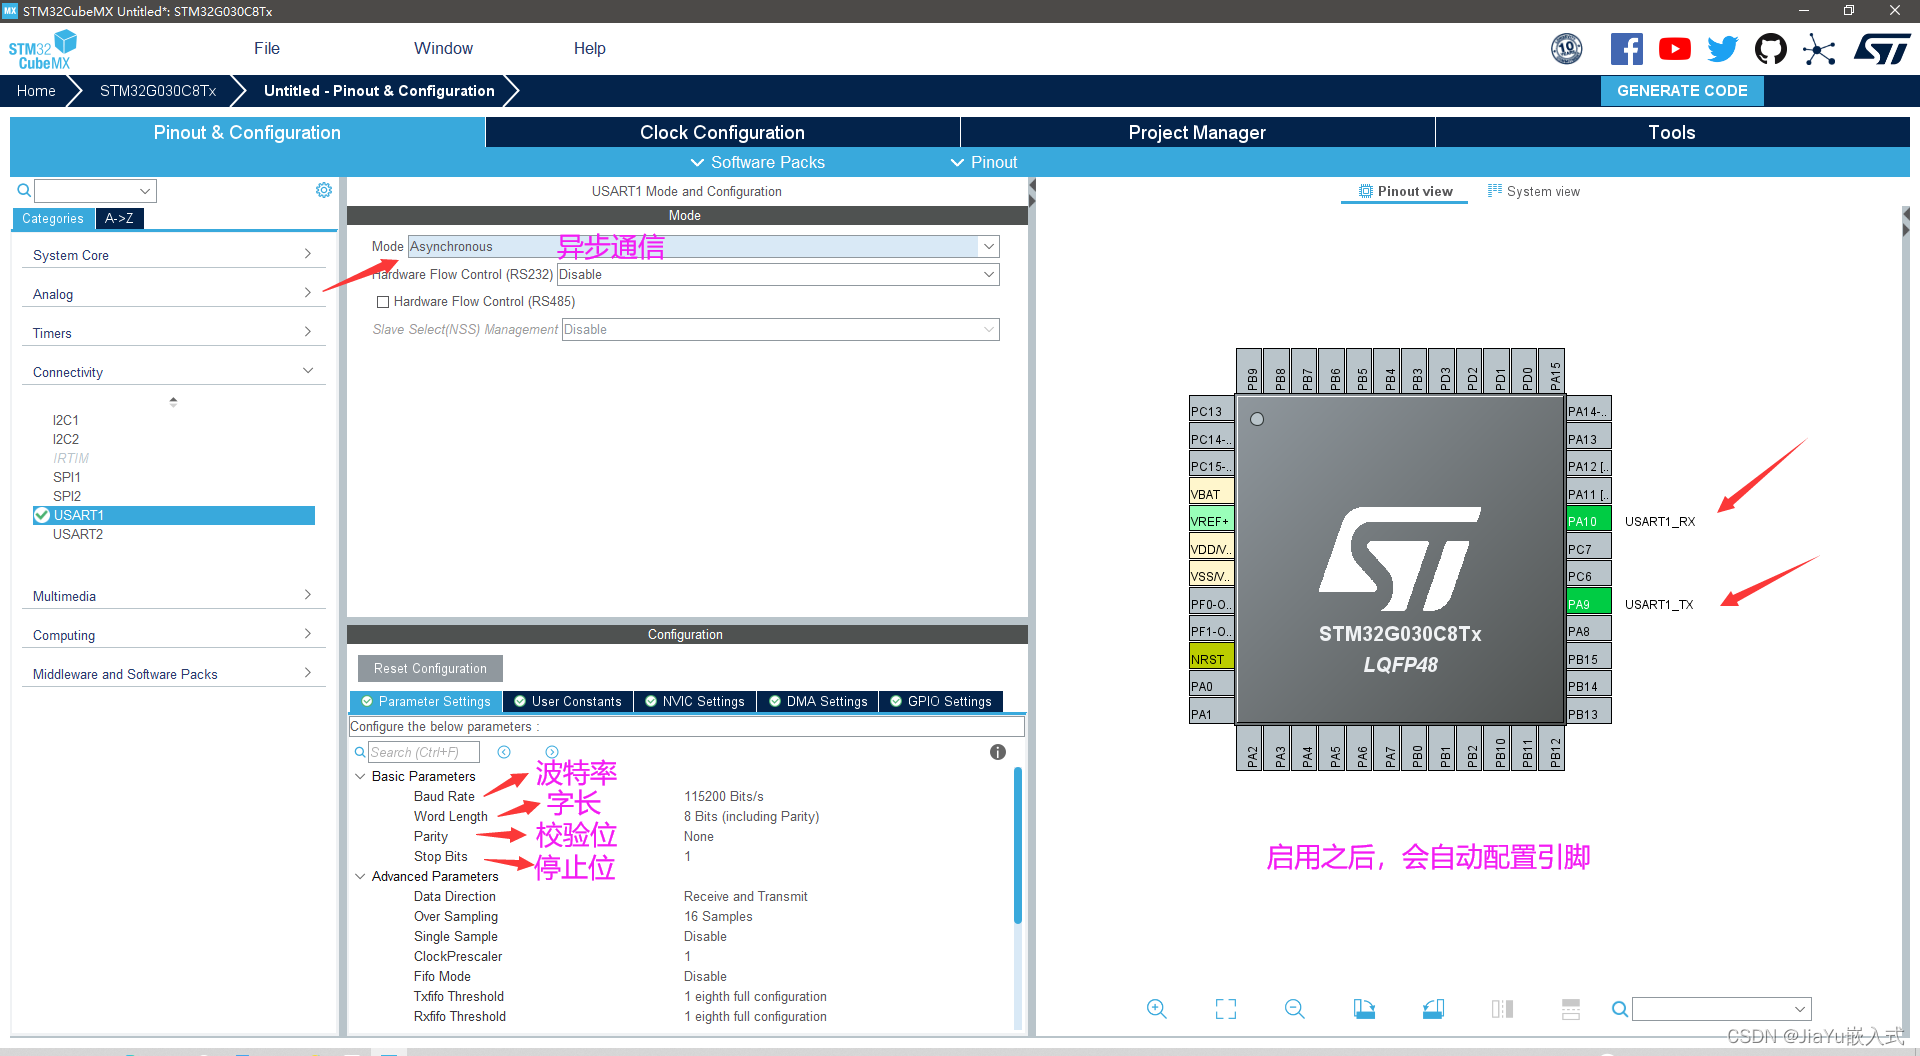Expand the Multimedia category

[172, 596]
